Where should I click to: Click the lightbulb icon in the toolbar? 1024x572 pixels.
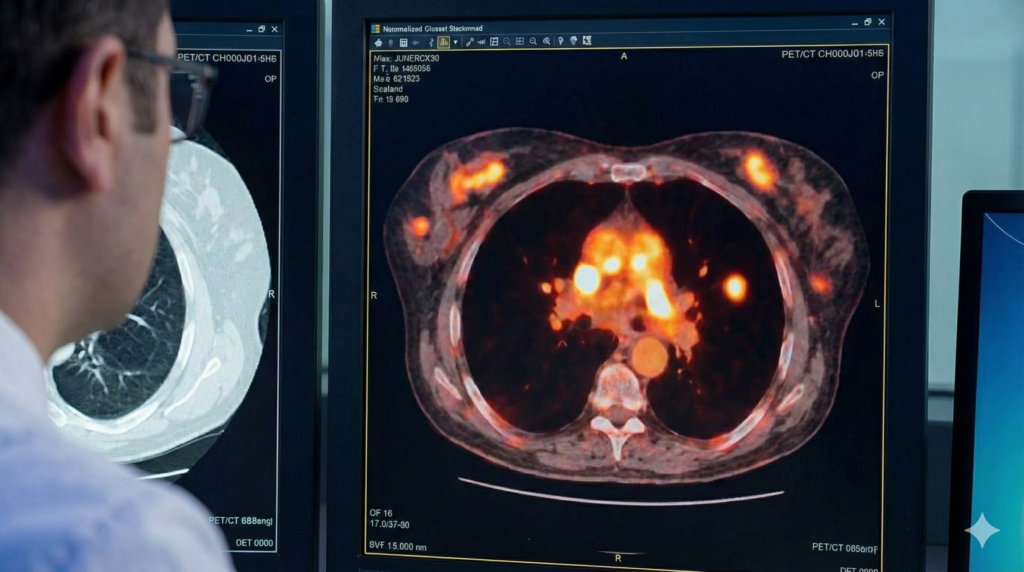pyautogui.click(x=574, y=41)
